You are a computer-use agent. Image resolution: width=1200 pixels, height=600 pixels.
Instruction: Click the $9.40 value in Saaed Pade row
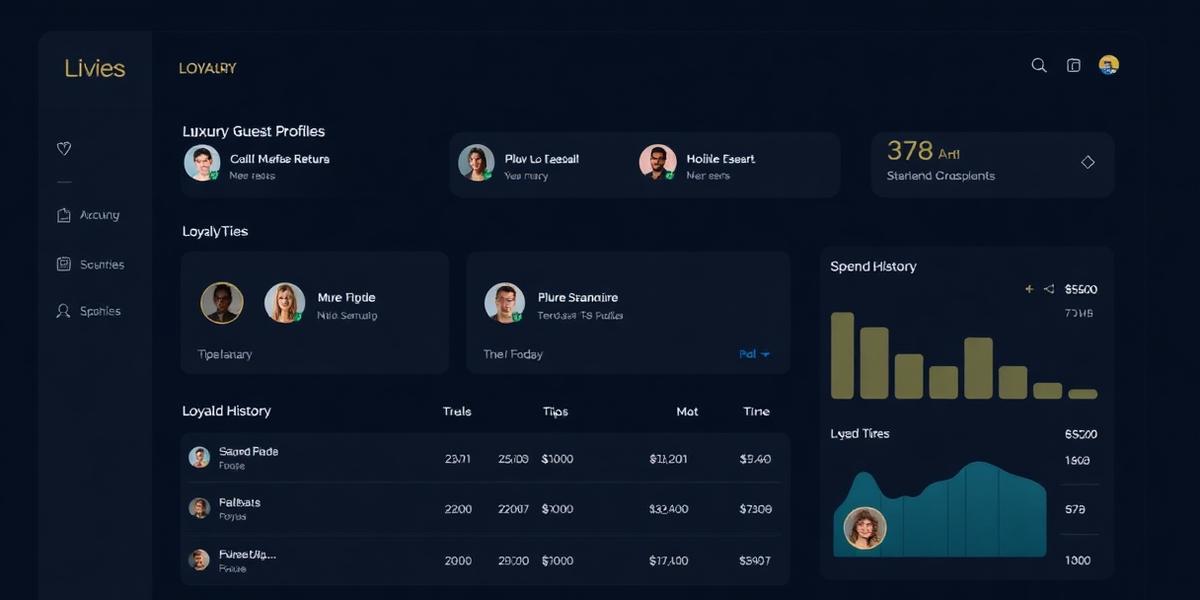coord(755,459)
